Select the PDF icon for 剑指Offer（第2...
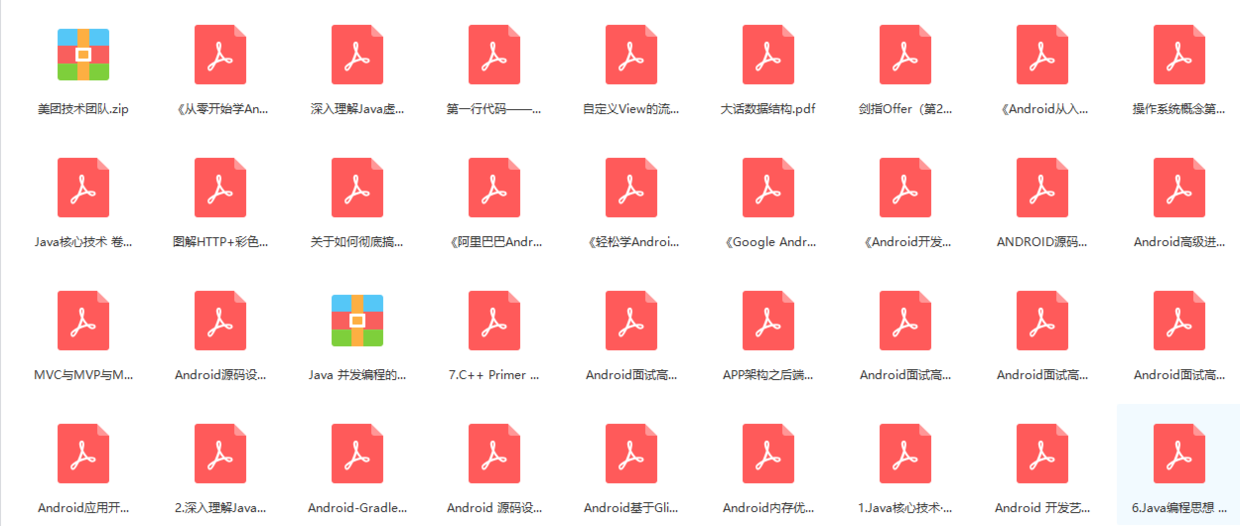 [905, 54]
